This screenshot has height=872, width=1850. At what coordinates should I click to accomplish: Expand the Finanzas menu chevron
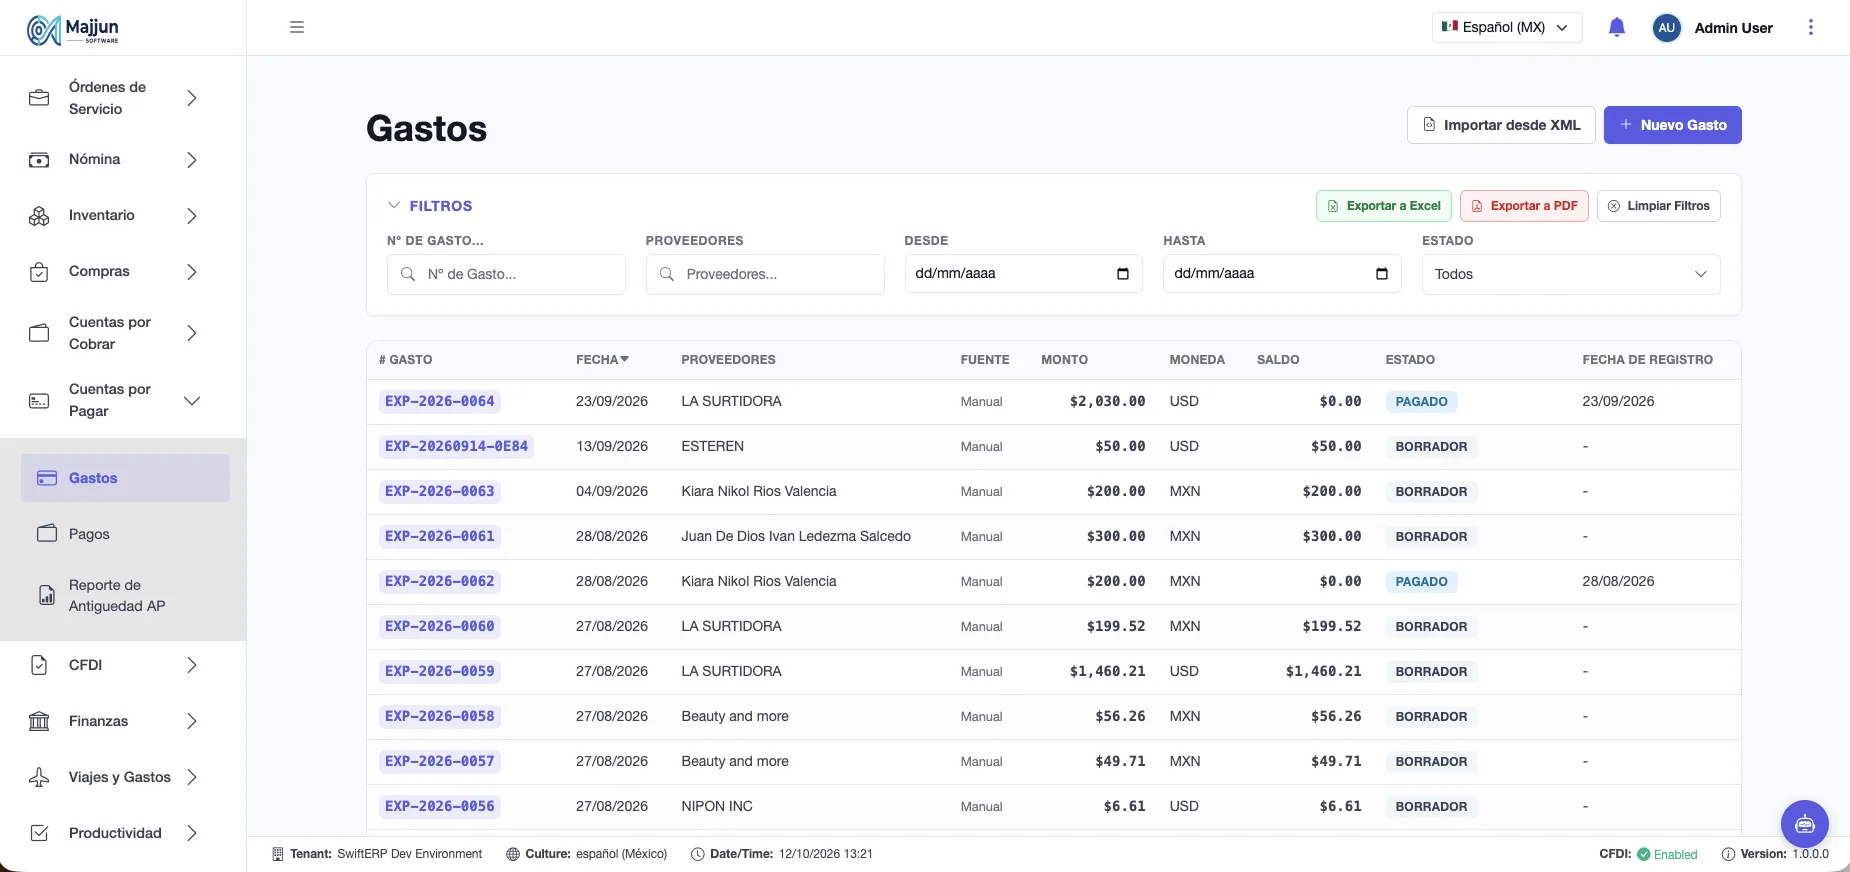pyautogui.click(x=192, y=721)
